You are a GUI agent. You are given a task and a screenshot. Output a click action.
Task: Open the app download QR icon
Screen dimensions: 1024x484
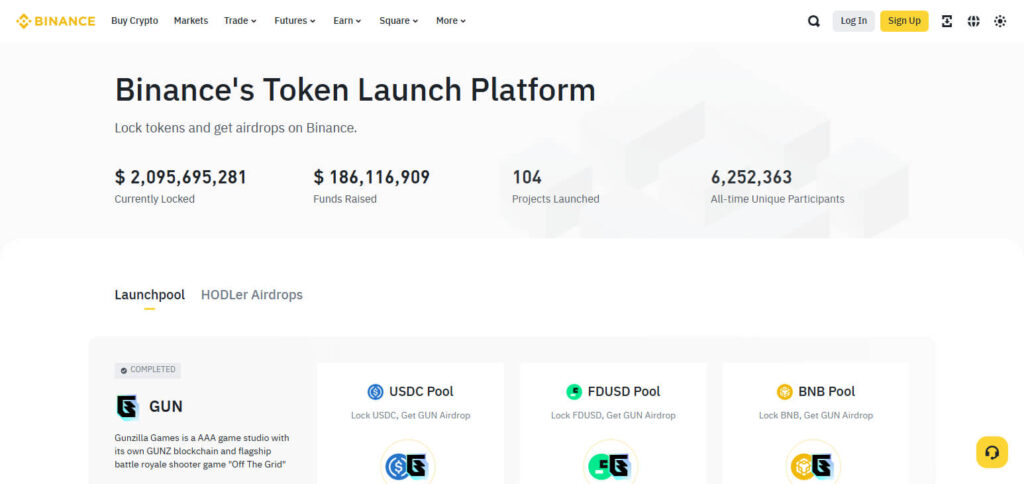click(946, 21)
